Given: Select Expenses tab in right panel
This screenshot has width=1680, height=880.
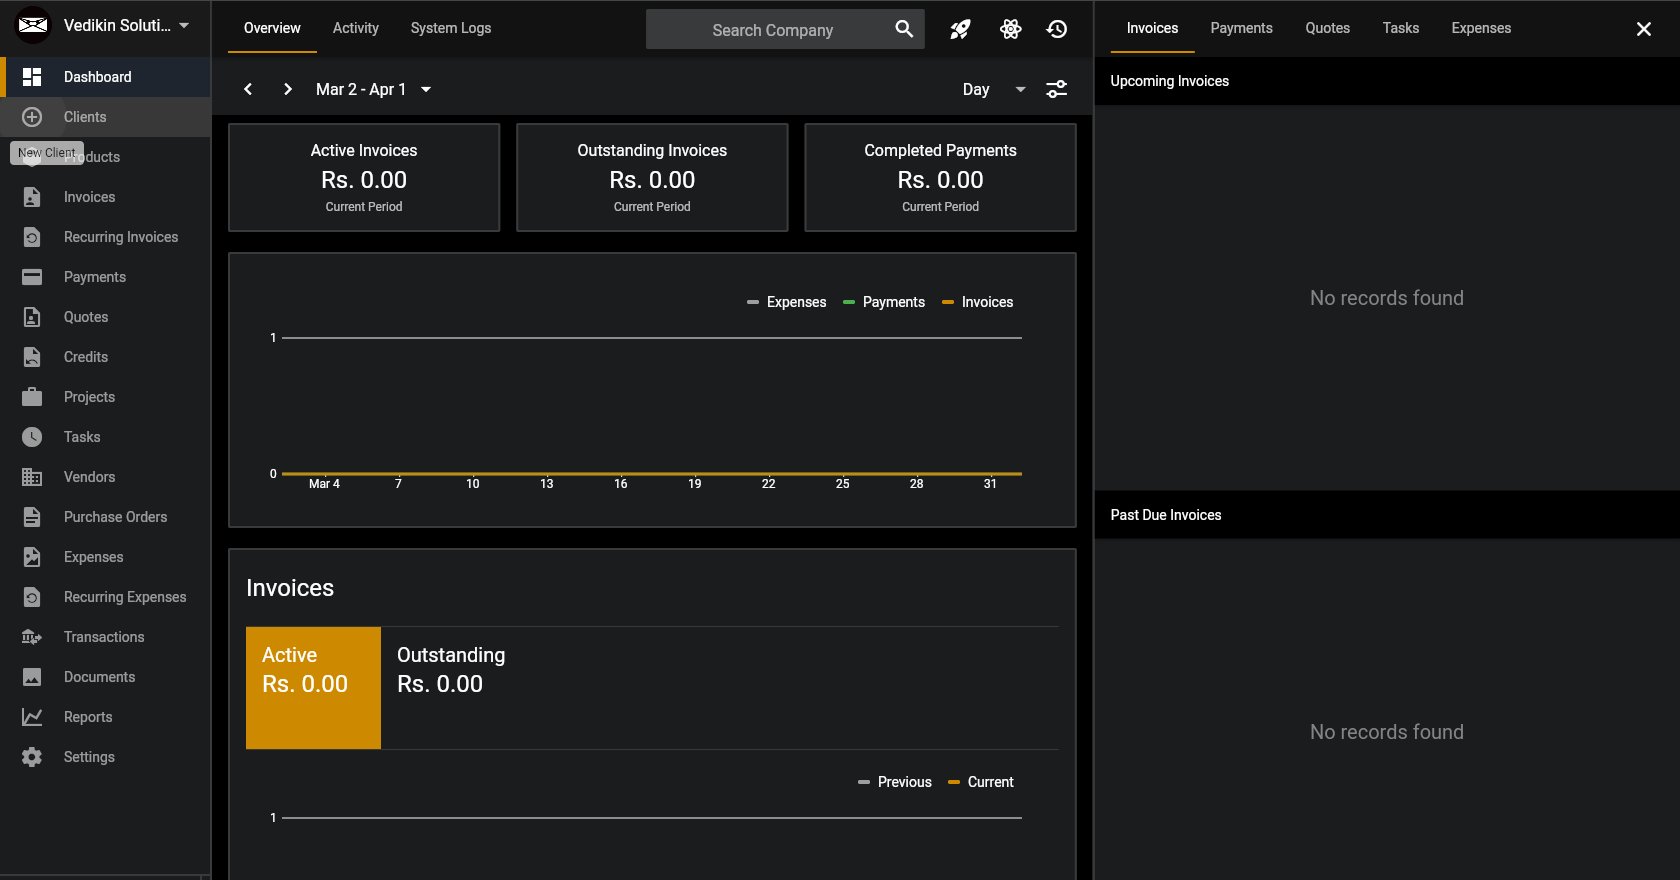Looking at the screenshot, I should click(1481, 28).
